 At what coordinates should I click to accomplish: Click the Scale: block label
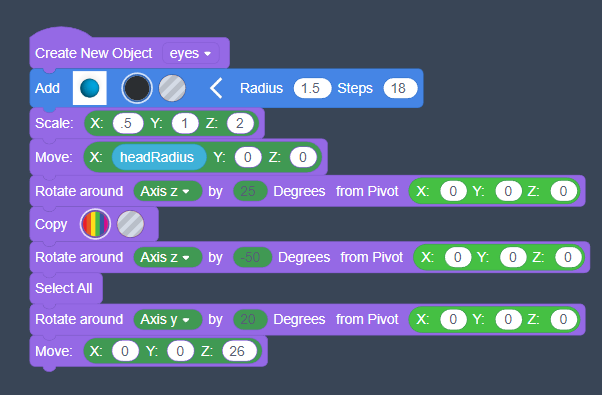(x=54, y=124)
